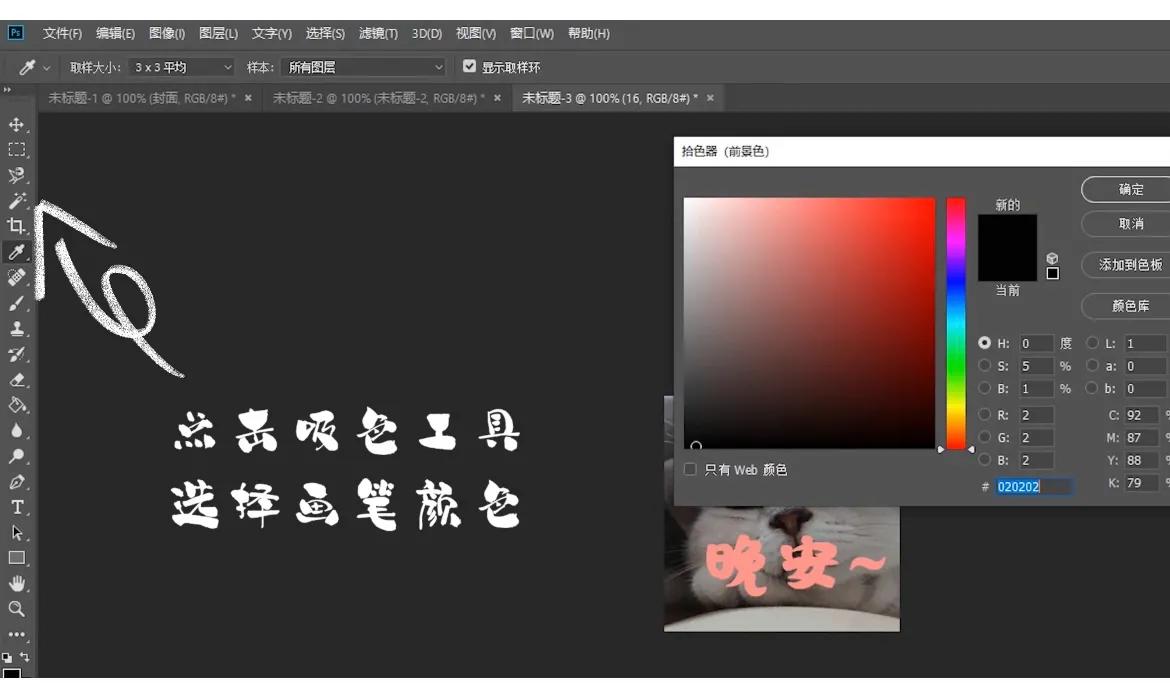Open the 滤镜 menu
The image size is (1170, 697).
click(x=378, y=33)
